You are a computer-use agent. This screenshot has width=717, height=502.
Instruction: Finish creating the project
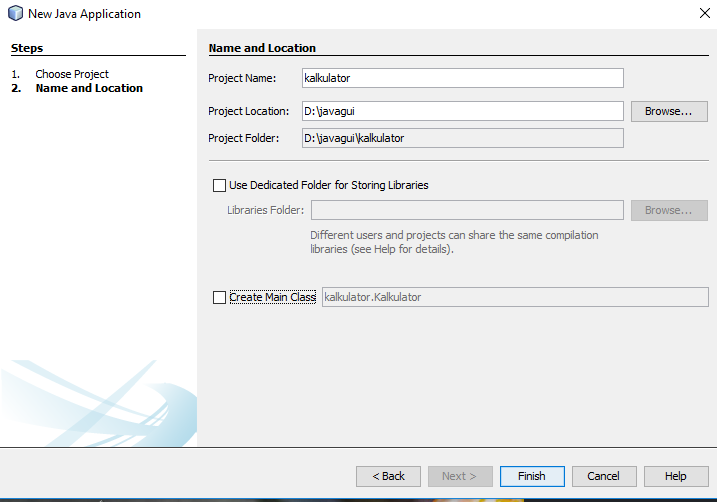pyautogui.click(x=532, y=476)
